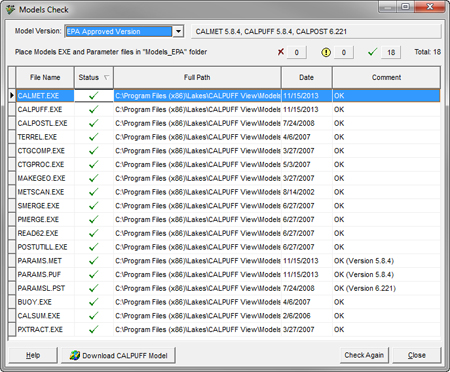Open the Model Version dropdown arrow
Screen dimensions: 450x372
pyautogui.click(x=178, y=31)
